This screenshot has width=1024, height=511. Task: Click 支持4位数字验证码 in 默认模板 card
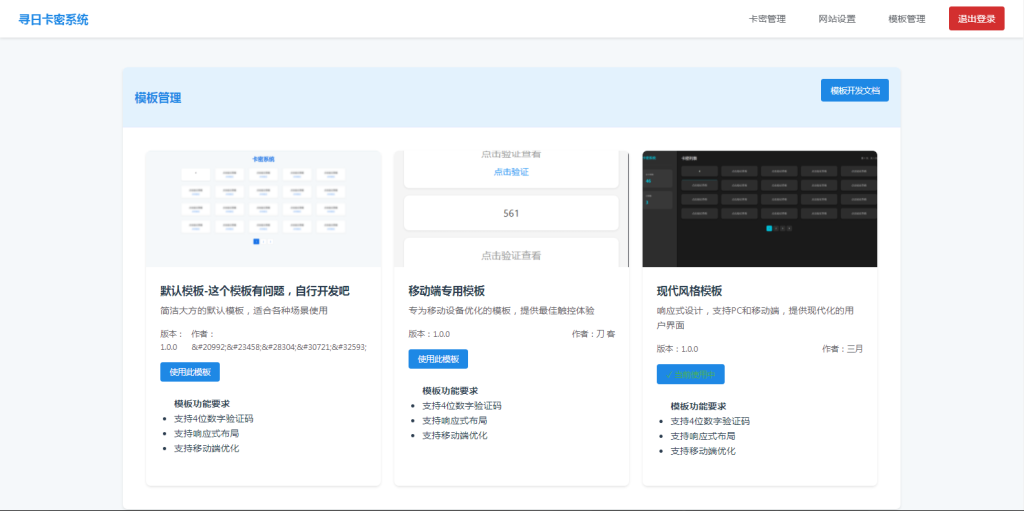tap(214, 419)
